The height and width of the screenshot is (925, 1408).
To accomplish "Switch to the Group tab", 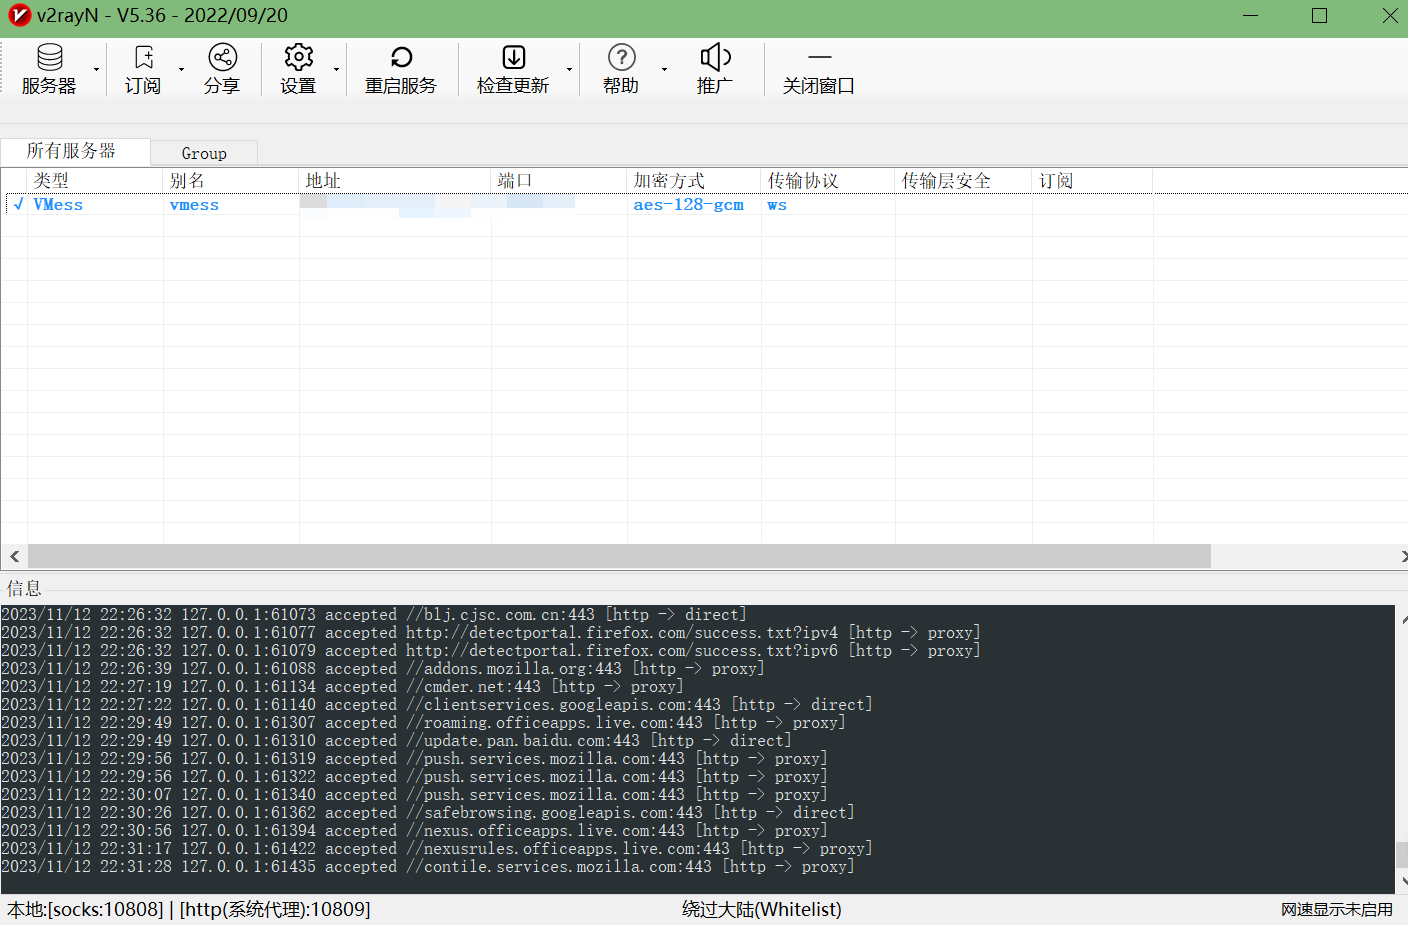I will 204,153.
